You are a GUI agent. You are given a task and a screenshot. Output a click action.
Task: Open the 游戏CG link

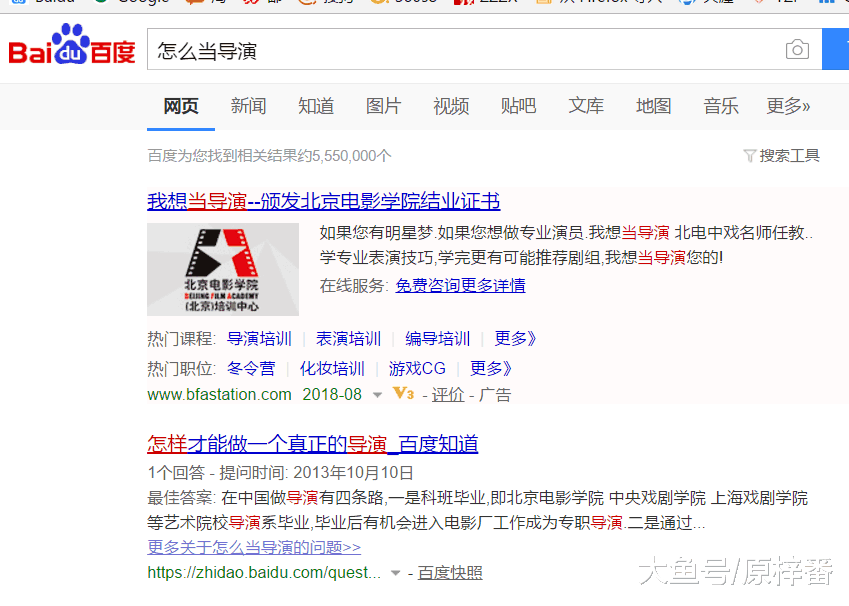coord(417,368)
